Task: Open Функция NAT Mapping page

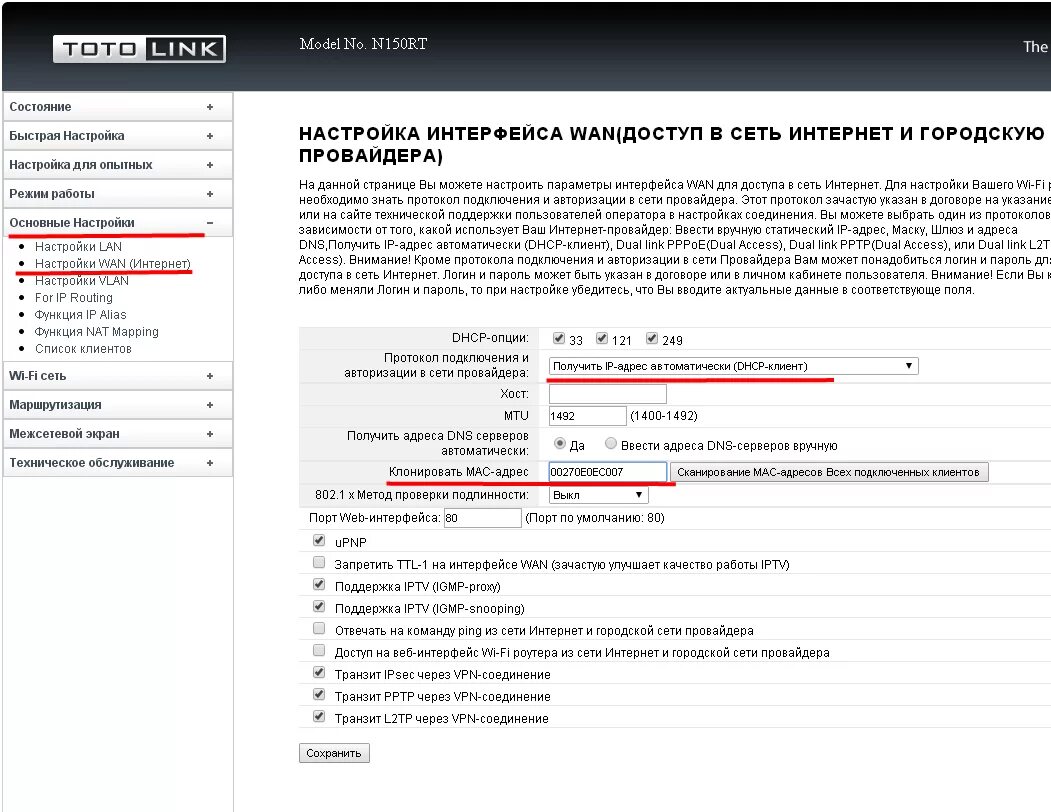Action: click(97, 331)
